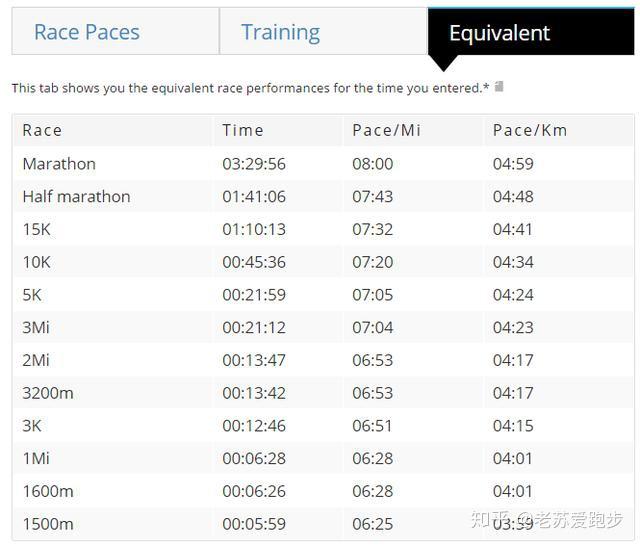
Task: Click the 3200m row label
Action: (48, 393)
